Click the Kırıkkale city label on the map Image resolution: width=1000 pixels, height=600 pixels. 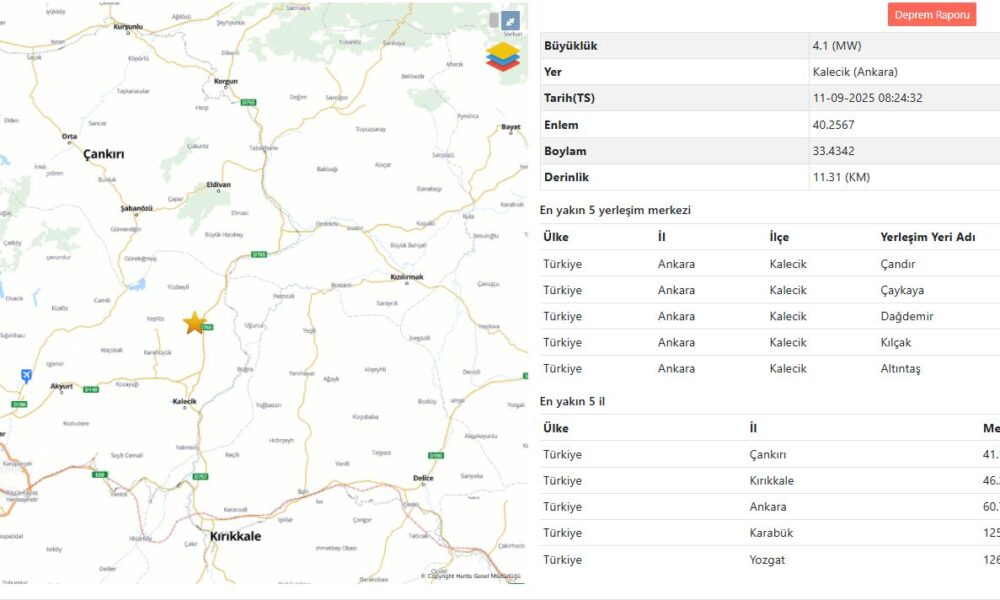click(x=235, y=536)
